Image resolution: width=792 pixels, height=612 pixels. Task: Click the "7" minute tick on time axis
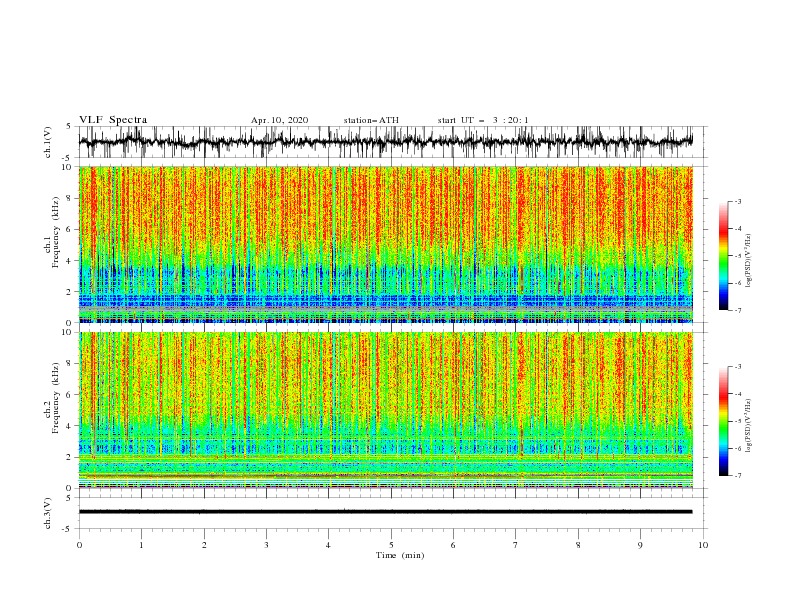[x=516, y=545]
